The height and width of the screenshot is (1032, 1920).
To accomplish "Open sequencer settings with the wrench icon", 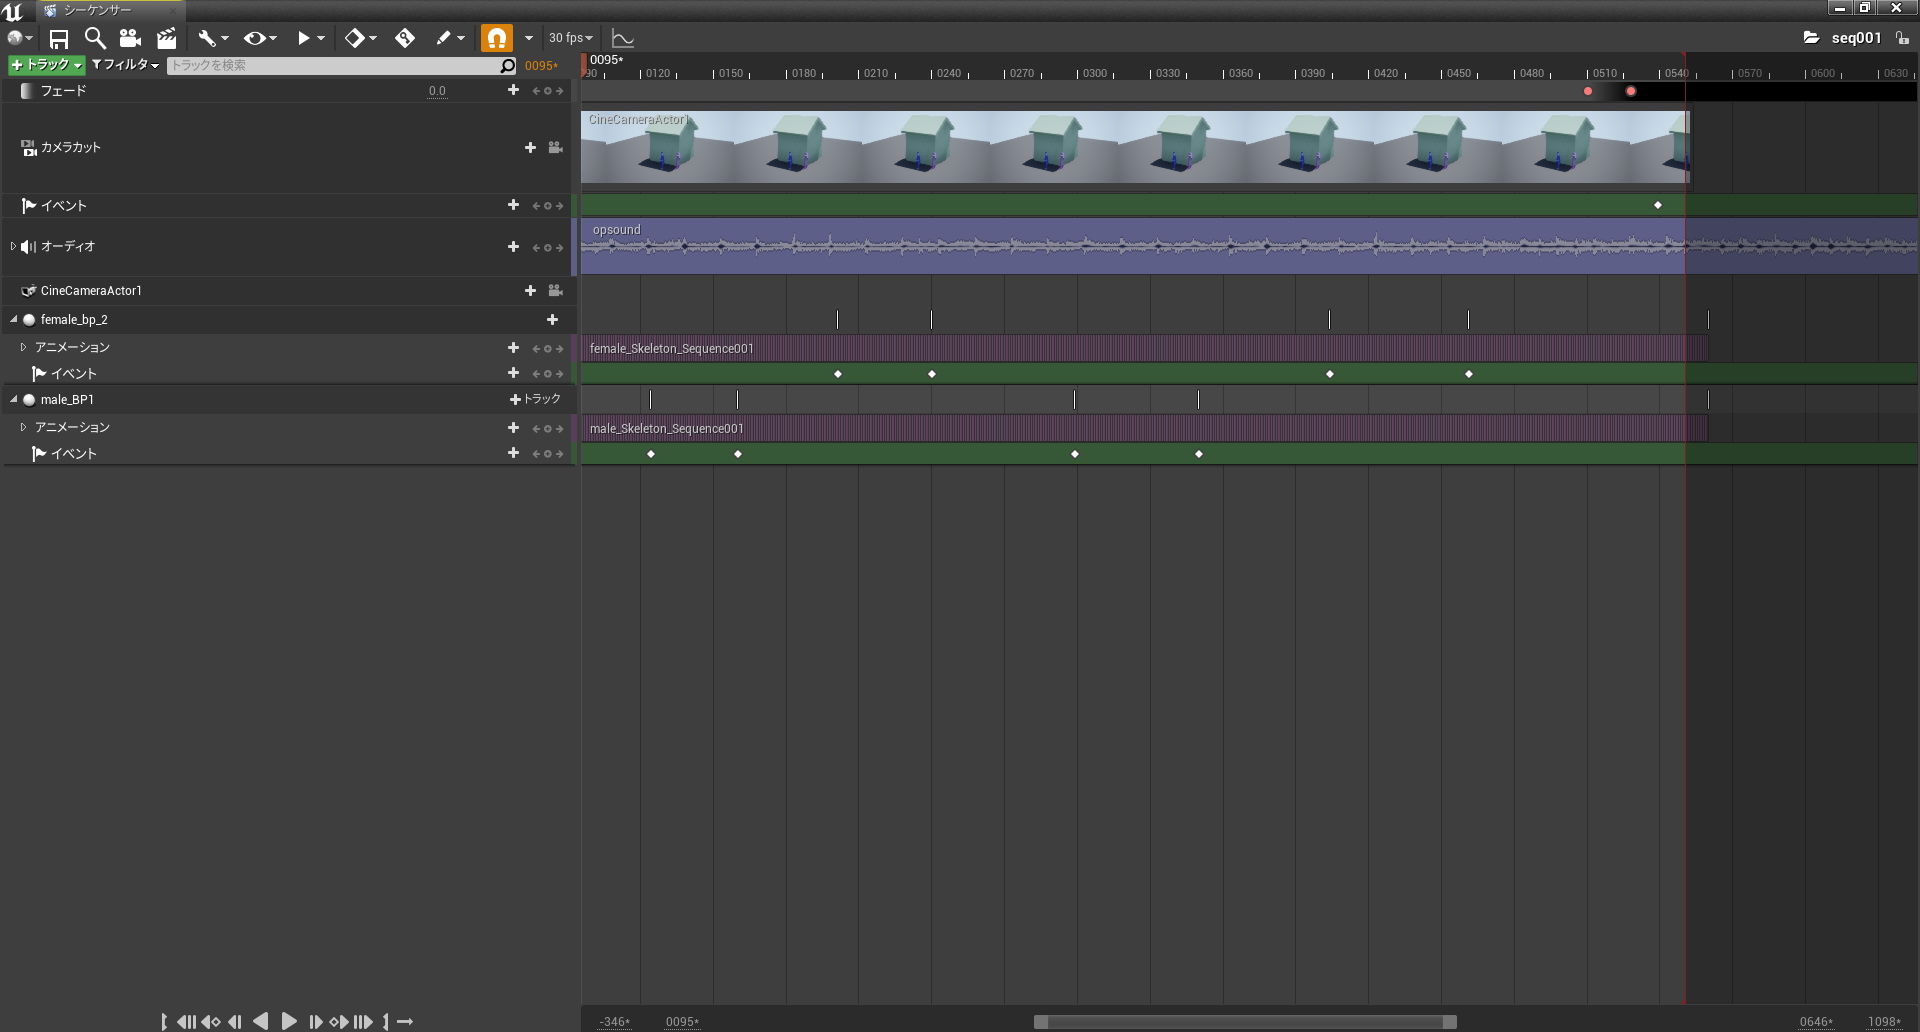I will tap(205, 38).
